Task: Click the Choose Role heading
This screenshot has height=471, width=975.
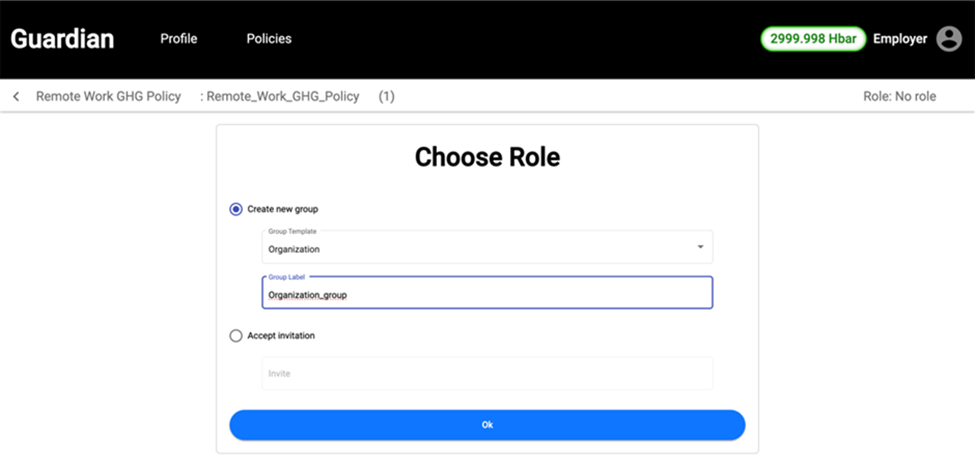Action: (x=487, y=157)
